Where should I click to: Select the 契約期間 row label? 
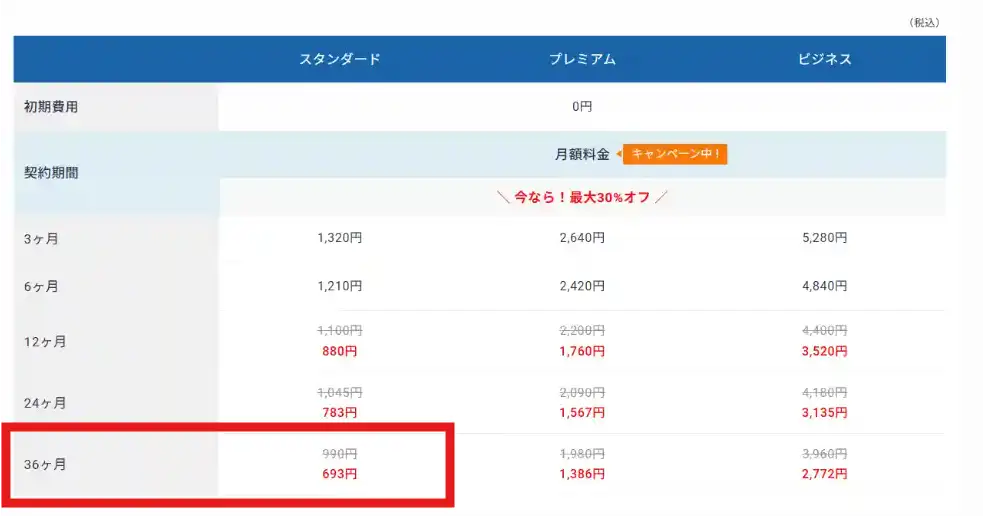51,173
